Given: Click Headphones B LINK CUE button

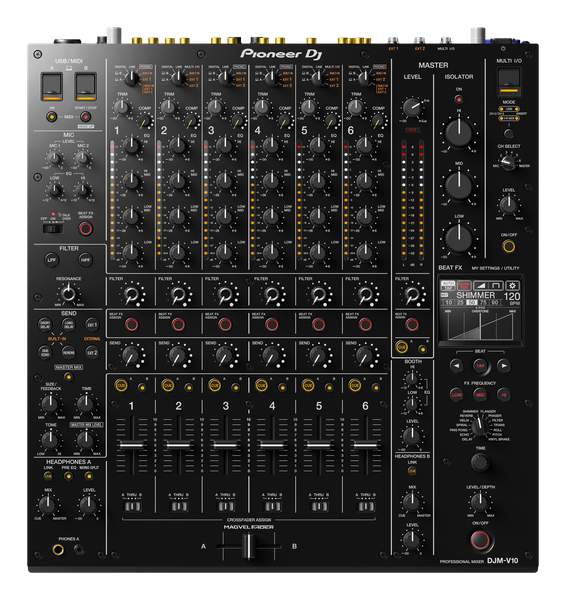Looking at the screenshot, I should tap(412, 471).
